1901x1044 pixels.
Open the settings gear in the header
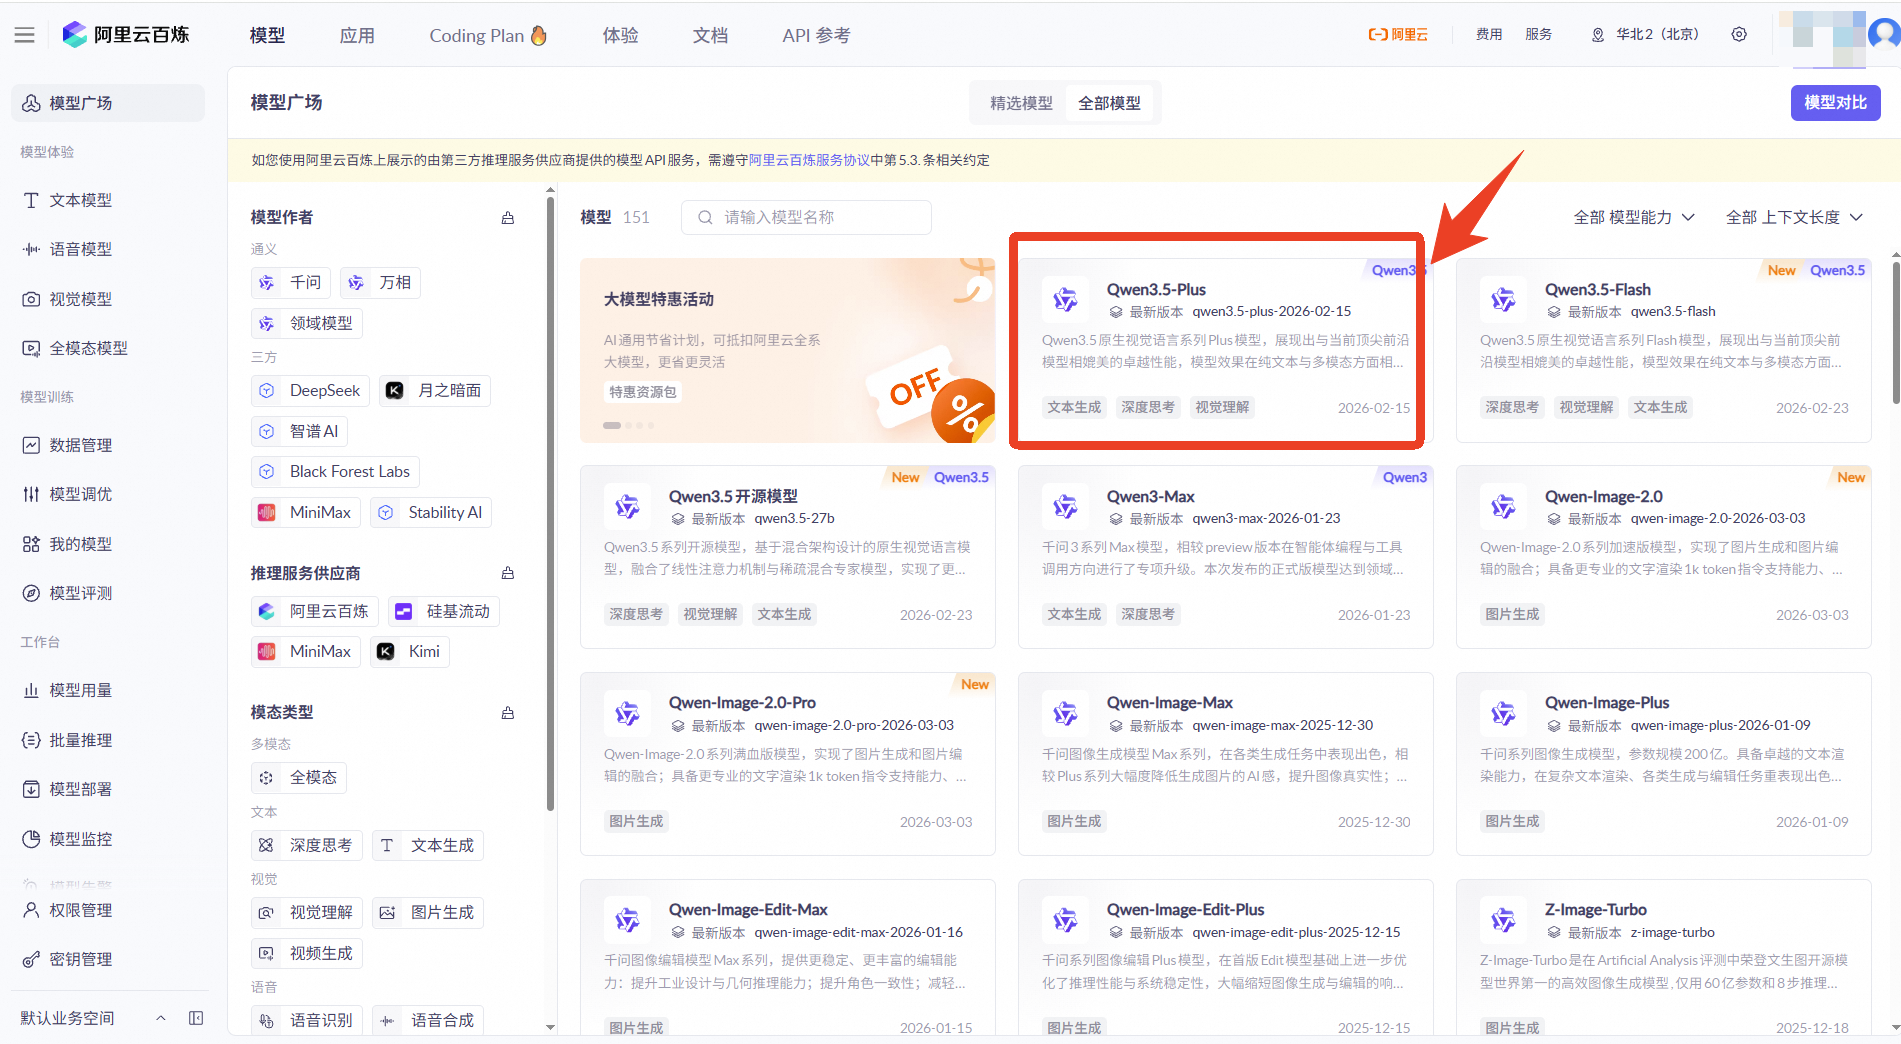pos(1739,34)
